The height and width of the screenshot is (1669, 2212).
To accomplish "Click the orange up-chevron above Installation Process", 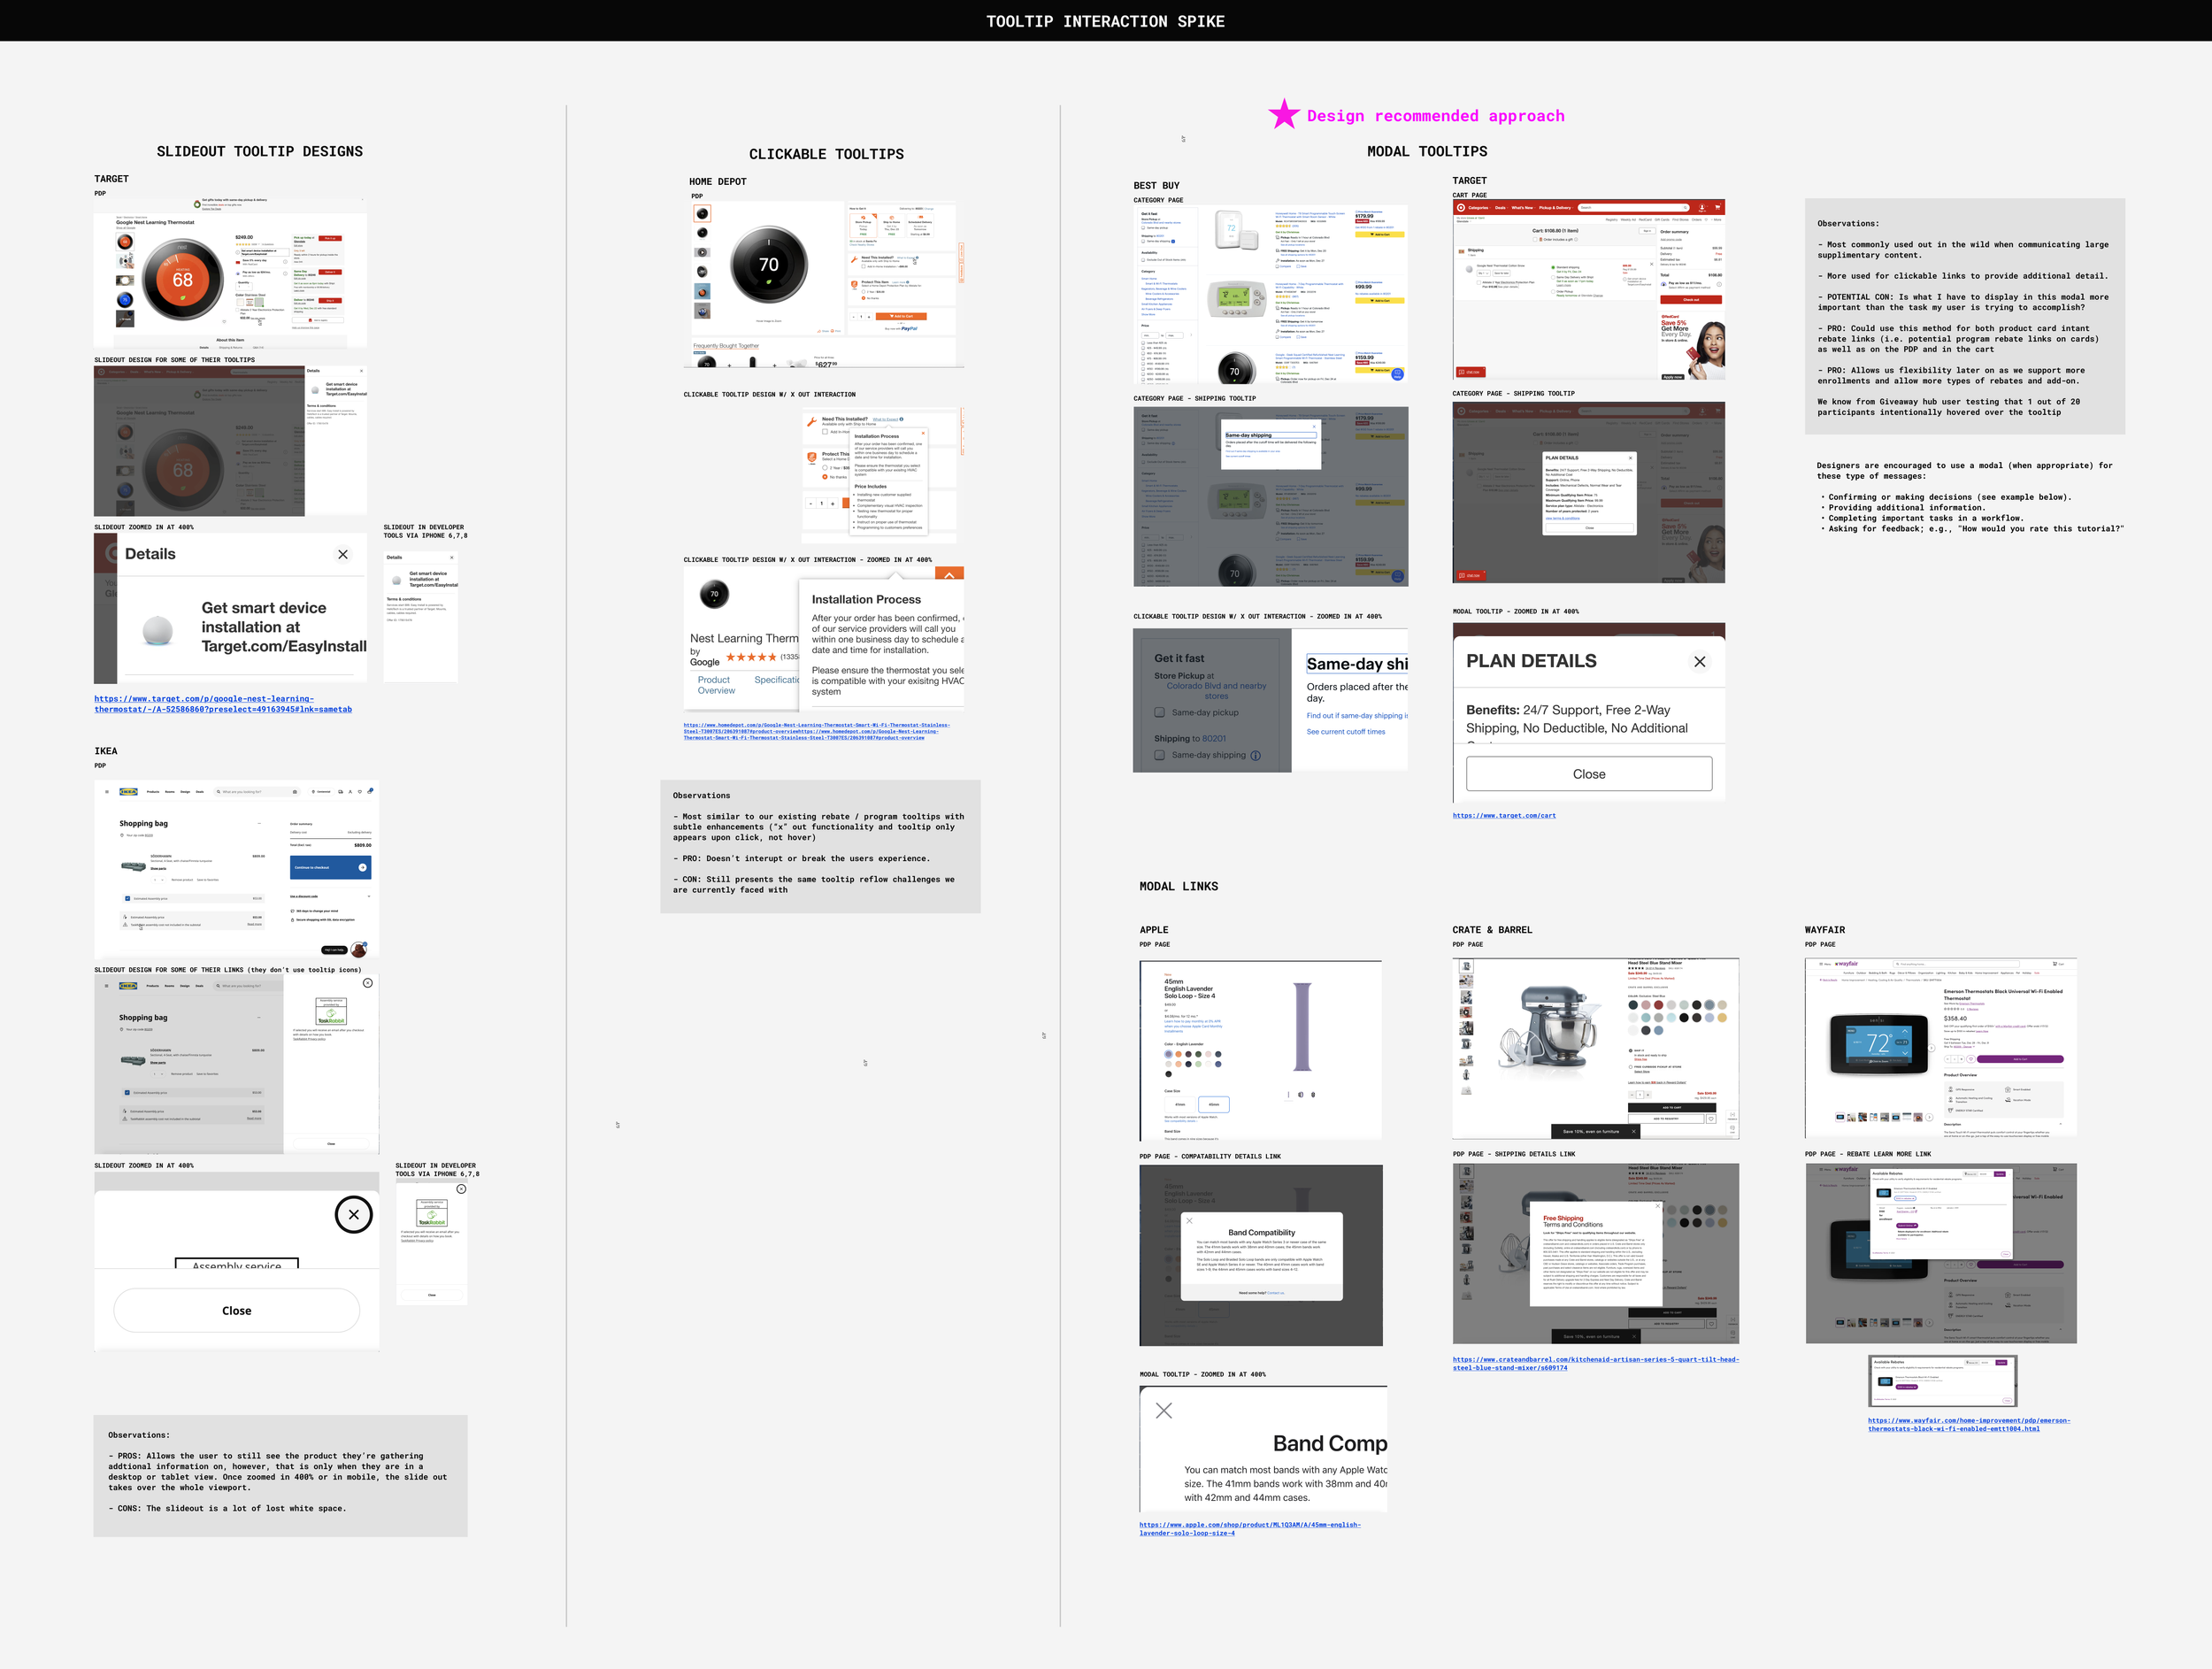I will [949, 575].
